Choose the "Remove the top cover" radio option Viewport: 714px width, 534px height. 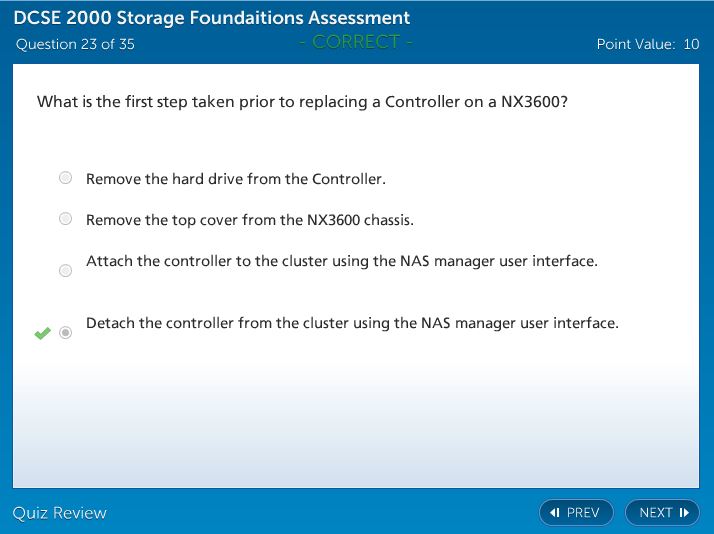(66, 219)
